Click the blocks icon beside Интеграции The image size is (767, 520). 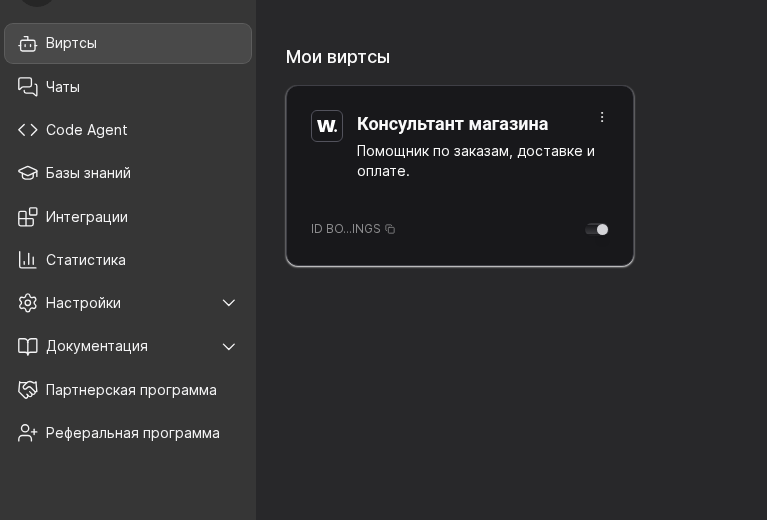click(27, 217)
